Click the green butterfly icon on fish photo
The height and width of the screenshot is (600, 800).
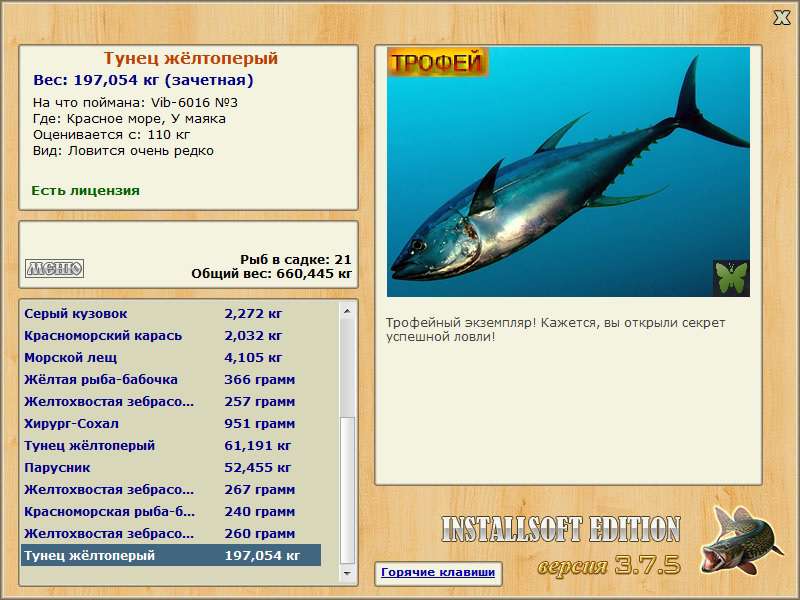pyautogui.click(x=731, y=278)
